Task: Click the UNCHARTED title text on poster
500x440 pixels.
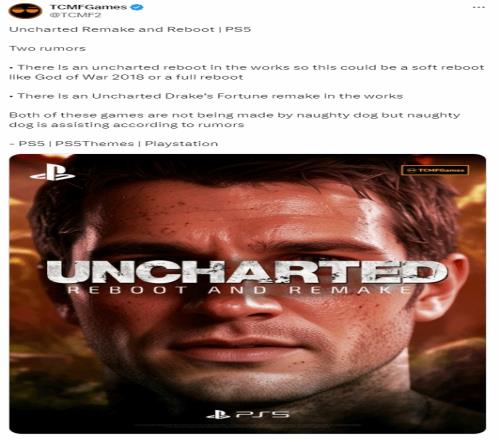Action: 247,272
